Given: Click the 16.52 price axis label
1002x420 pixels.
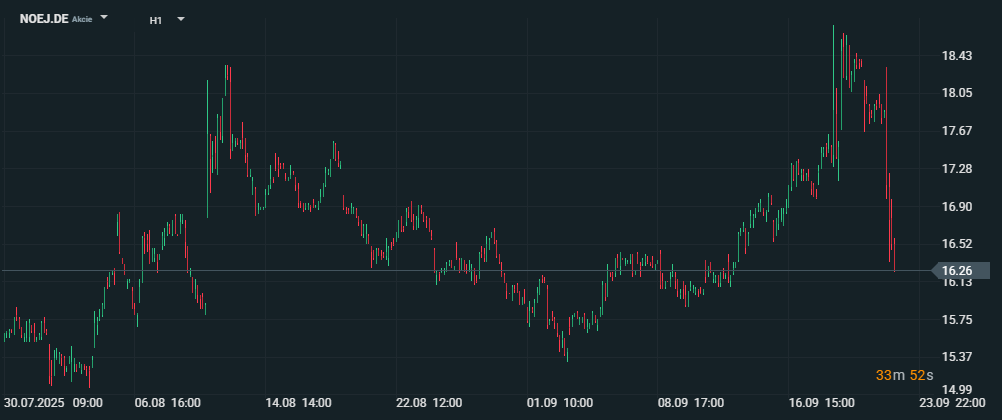Looking at the screenshot, I should (957, 244).
